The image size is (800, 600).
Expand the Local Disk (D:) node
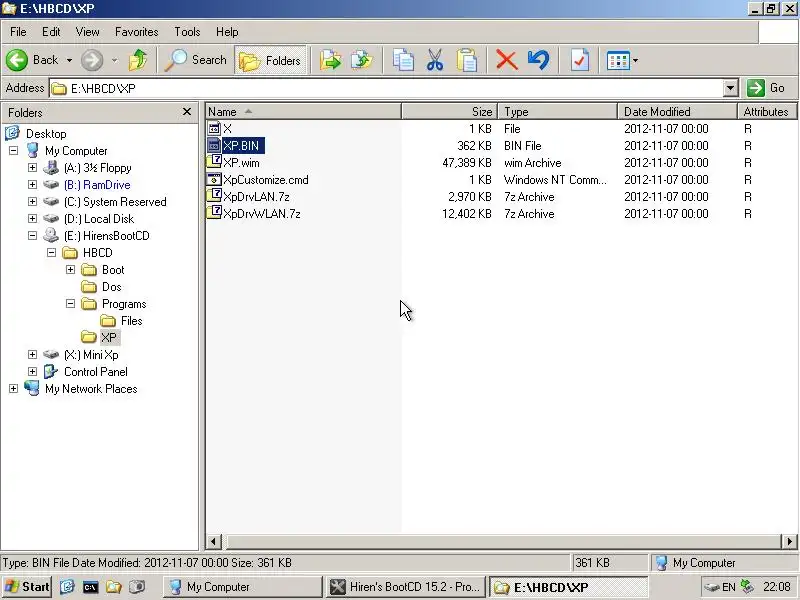[32, 218]
